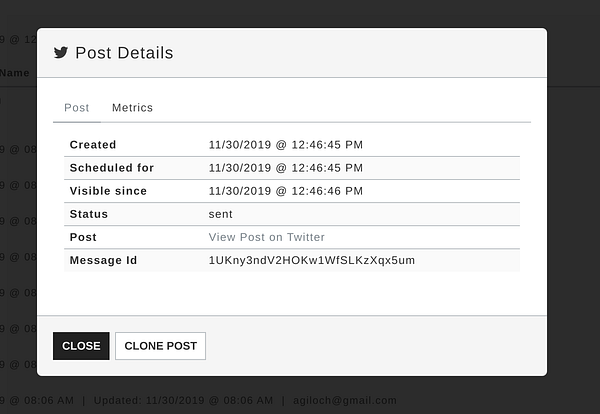Screen dimensions: 600x414
Task: Click the Visible since timestamp value
Action: pyautogui.click(x=286, y=191)
